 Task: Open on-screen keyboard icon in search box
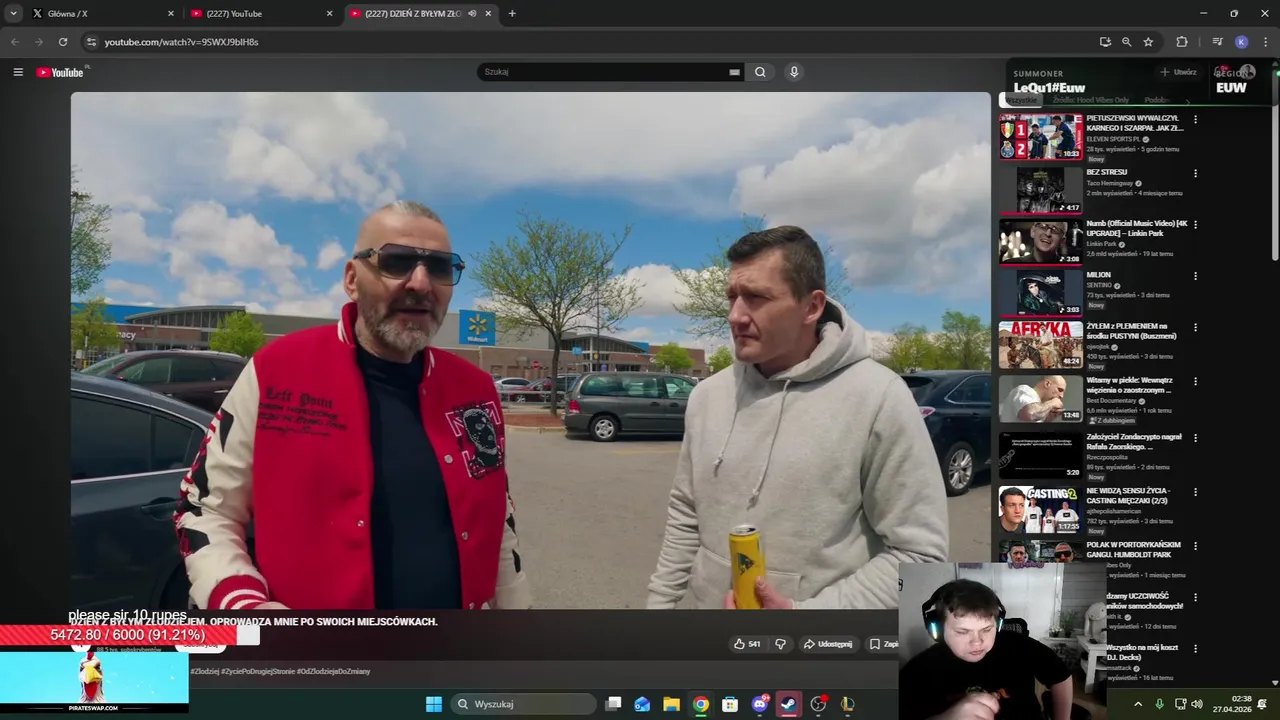coord(734,72)
